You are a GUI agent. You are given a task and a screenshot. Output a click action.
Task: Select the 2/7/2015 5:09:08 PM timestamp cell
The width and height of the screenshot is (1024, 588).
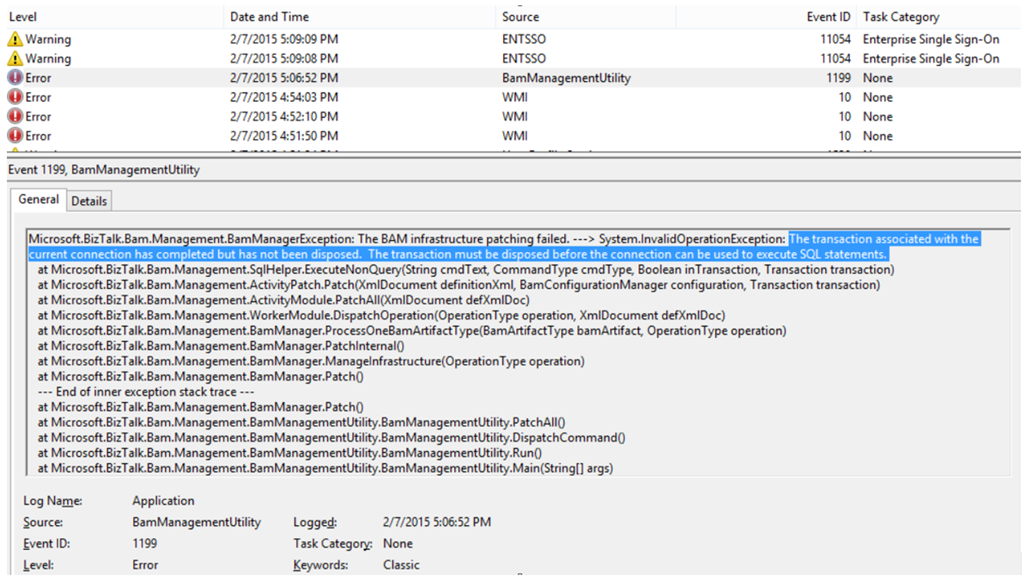click(x=284, y=59)
